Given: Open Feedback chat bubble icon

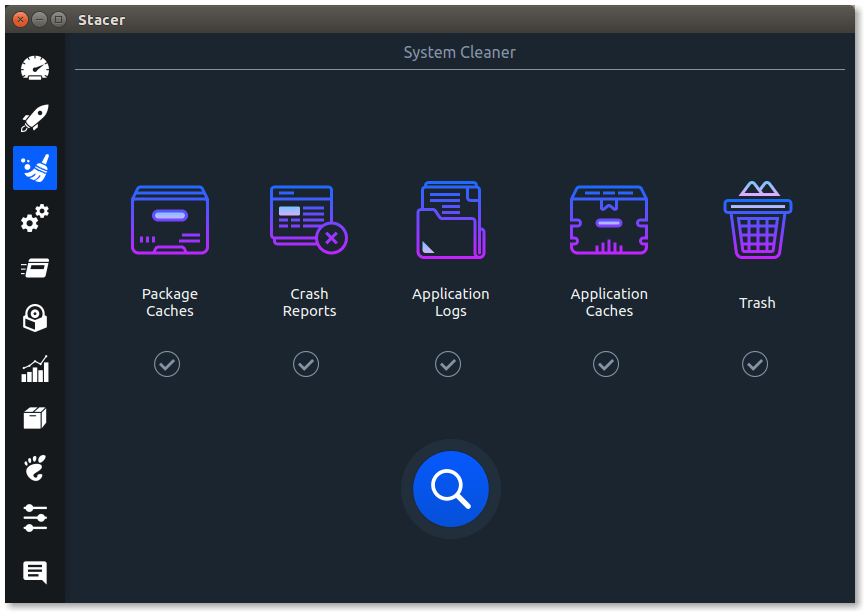Looking at the screenshot, I should 35,572.
